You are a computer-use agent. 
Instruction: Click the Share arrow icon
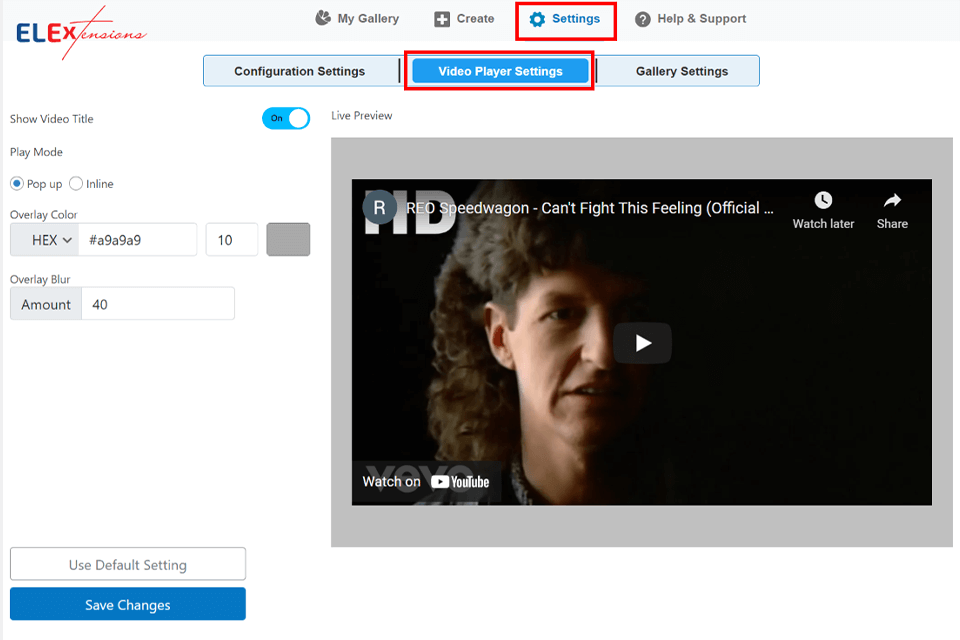click(892, 200)
